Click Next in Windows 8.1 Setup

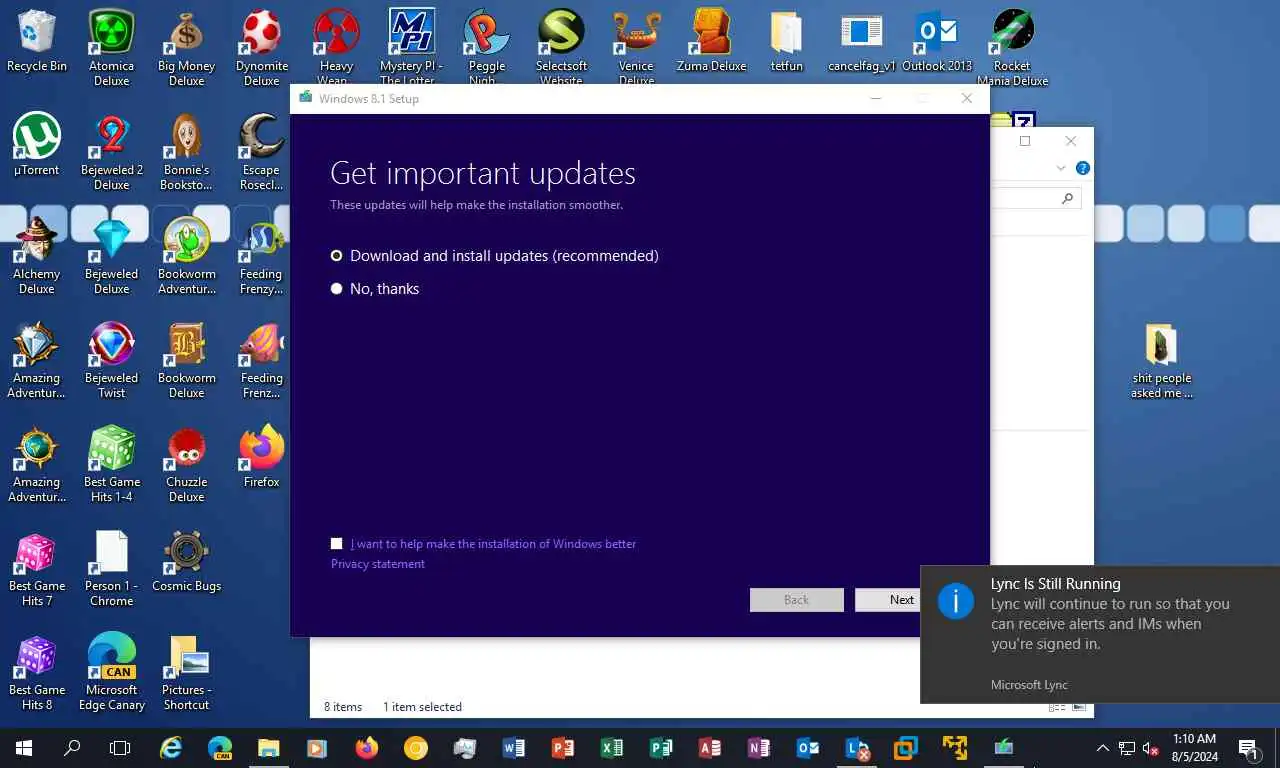coord(888,600)
